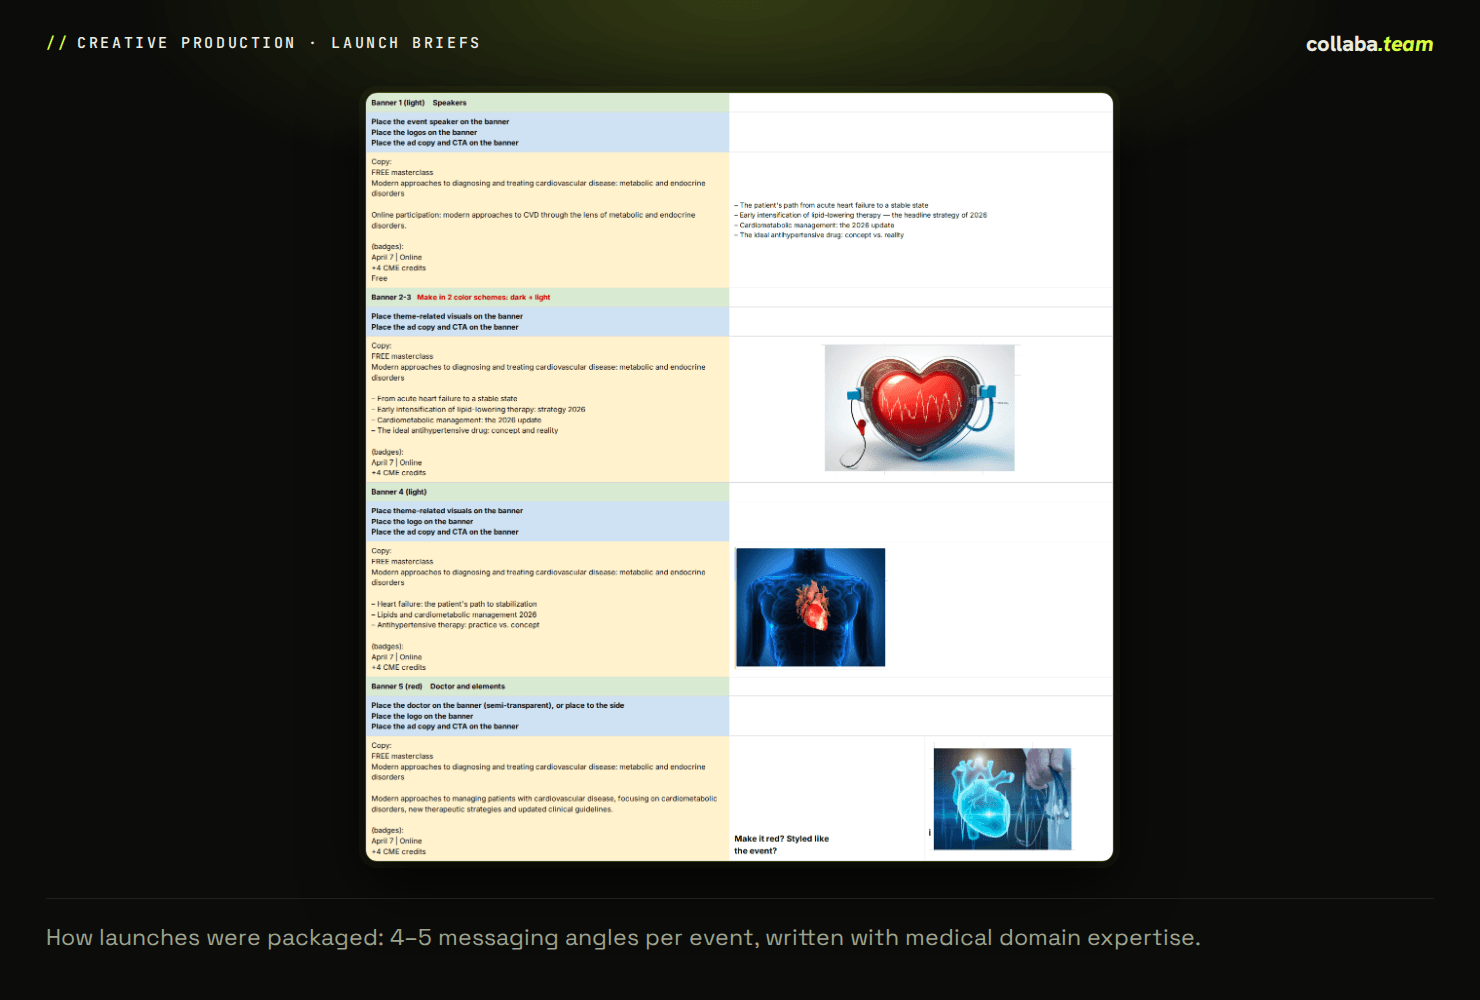Image resolution: width=1480 pixels, height=1000 pixels.
Task: Click the 'Make it red? Styled like the event?' note
Action: pos(781,845)
